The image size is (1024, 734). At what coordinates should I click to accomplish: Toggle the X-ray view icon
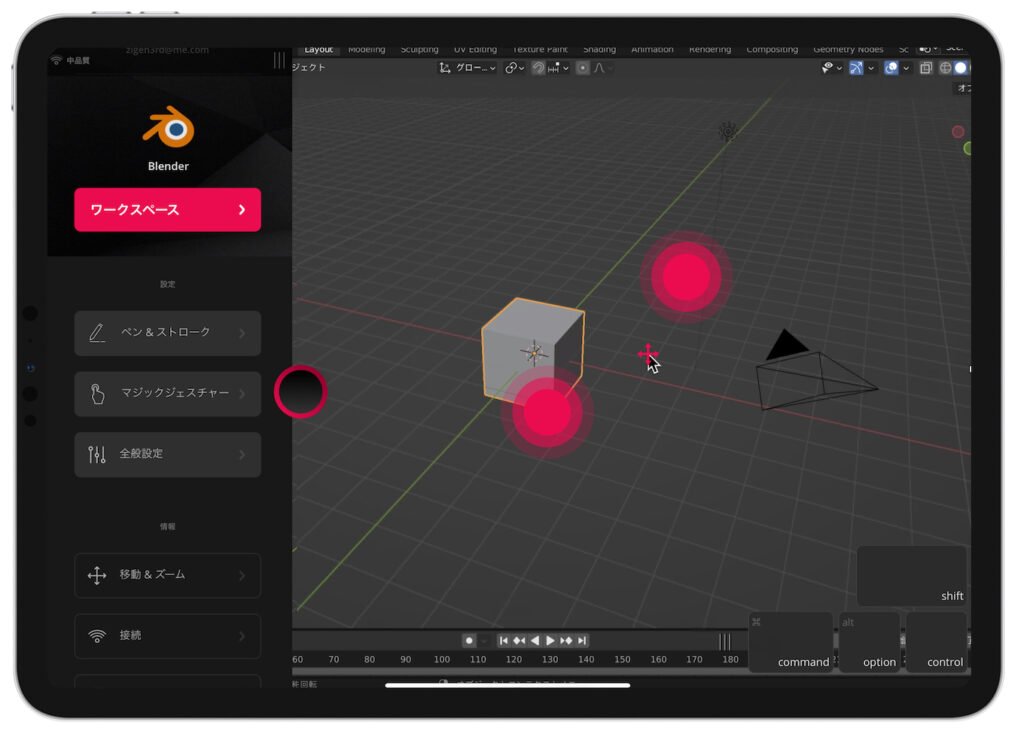click(925, 68)
